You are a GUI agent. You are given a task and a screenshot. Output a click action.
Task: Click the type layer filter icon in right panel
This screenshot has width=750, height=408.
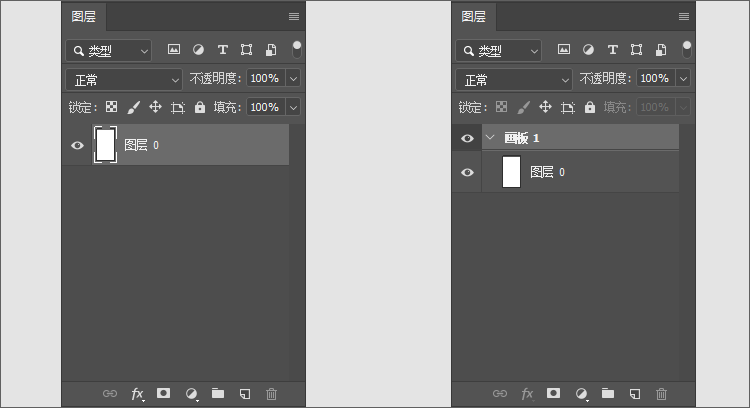[x=612, y=50]
